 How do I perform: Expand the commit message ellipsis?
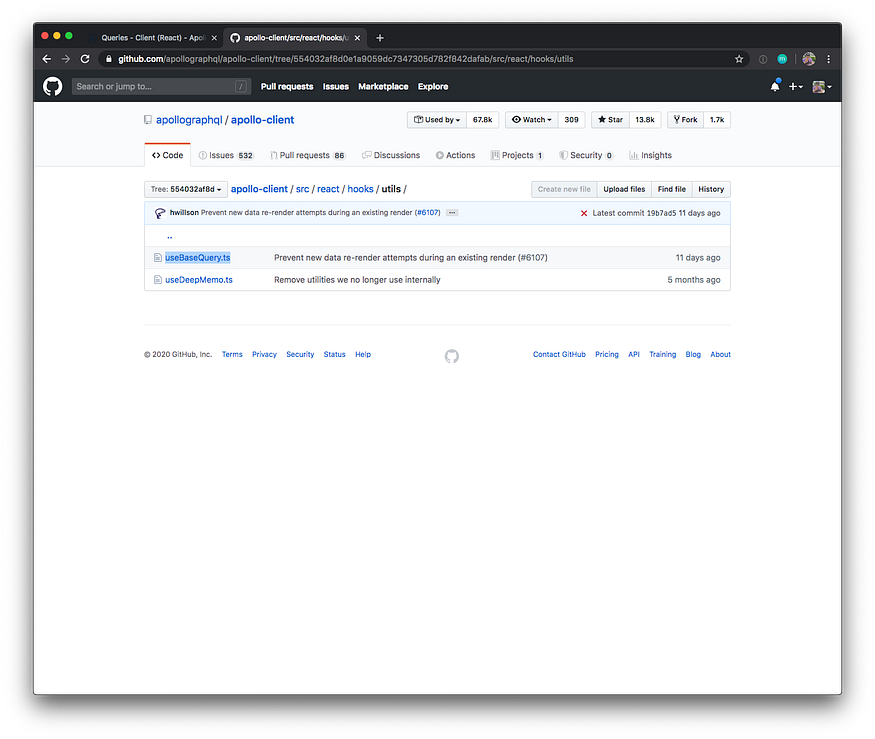[x=452, y=213]
